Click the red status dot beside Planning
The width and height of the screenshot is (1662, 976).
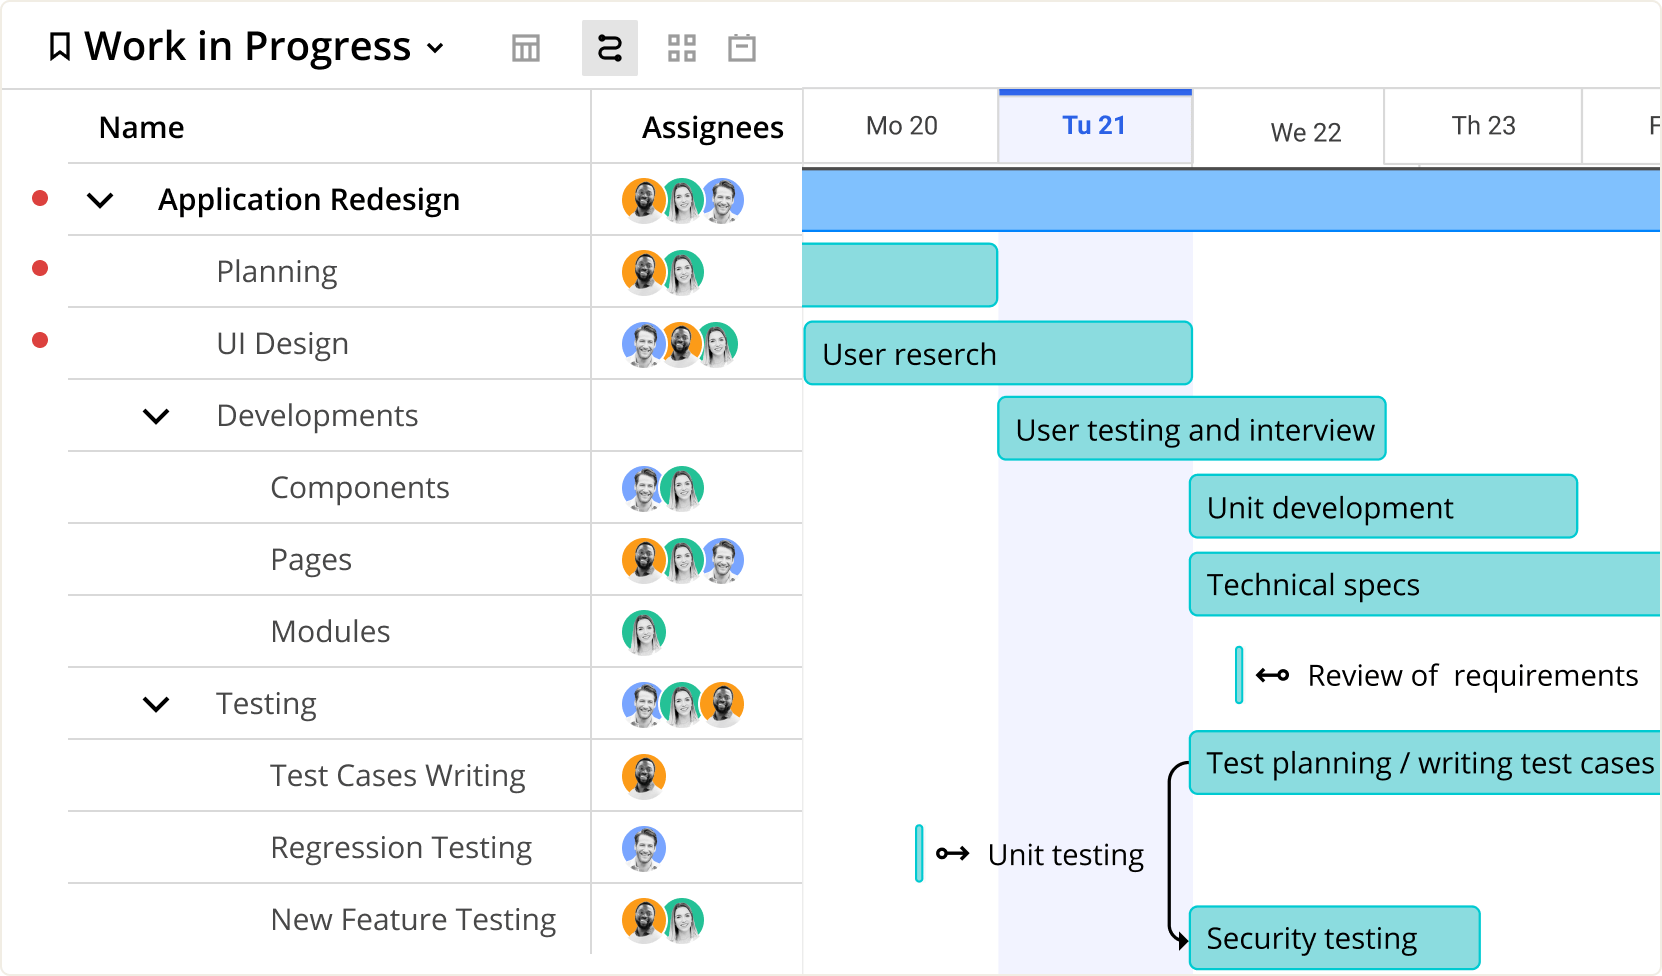coord(40,268)
